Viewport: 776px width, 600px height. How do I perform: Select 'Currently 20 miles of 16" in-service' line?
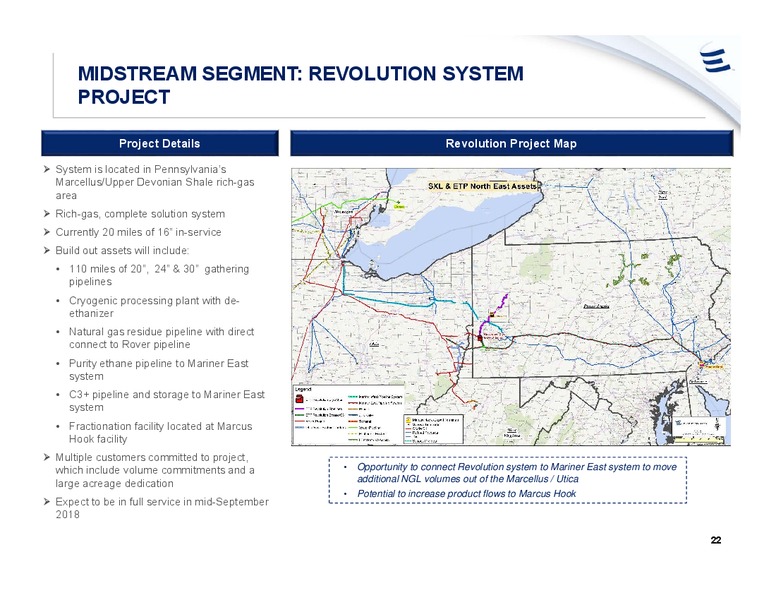(x=138, y=232)
